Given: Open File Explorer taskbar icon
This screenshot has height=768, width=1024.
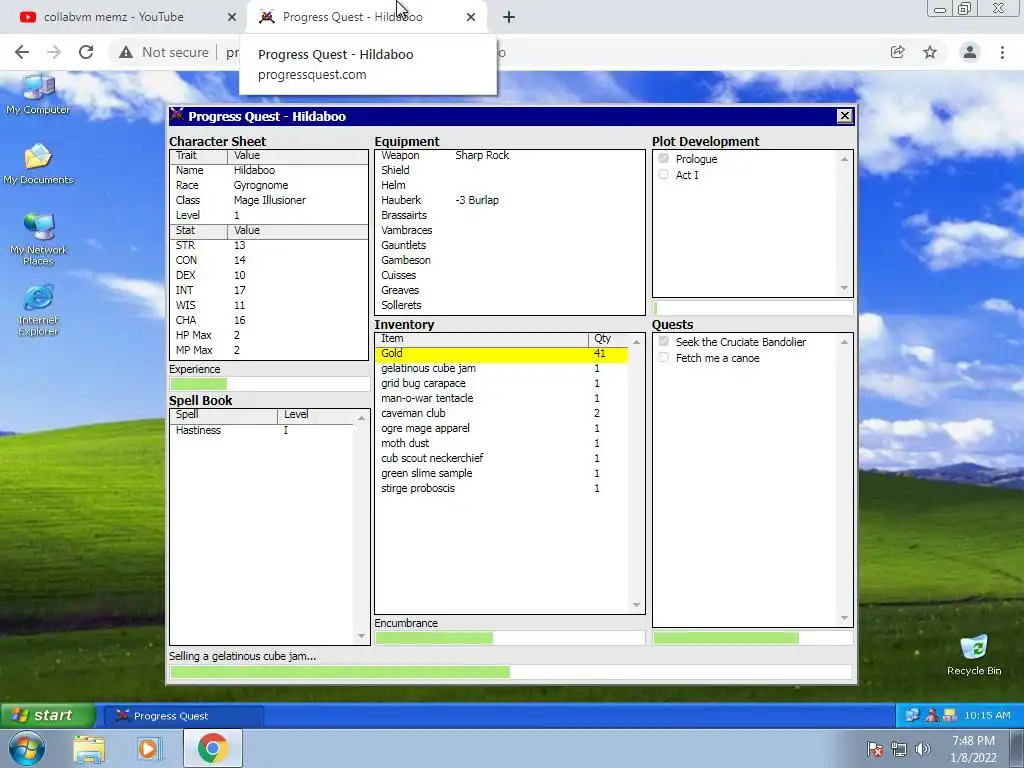Looking at the screenshot, I should coord(89,748).
